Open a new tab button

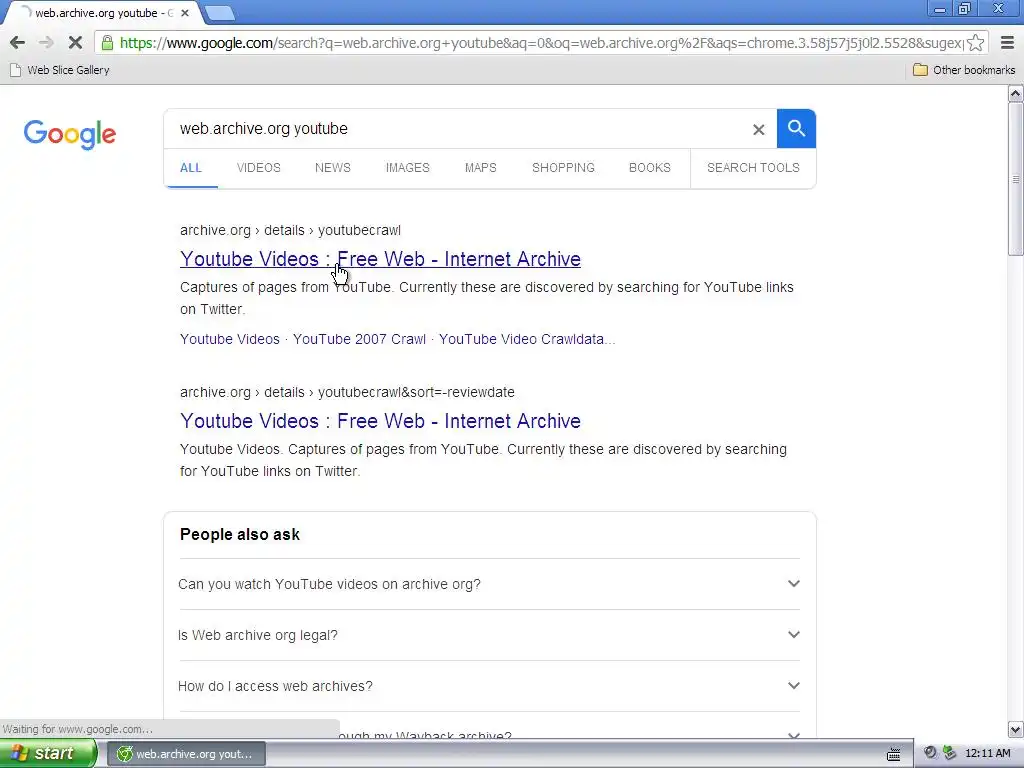point(219,12)
